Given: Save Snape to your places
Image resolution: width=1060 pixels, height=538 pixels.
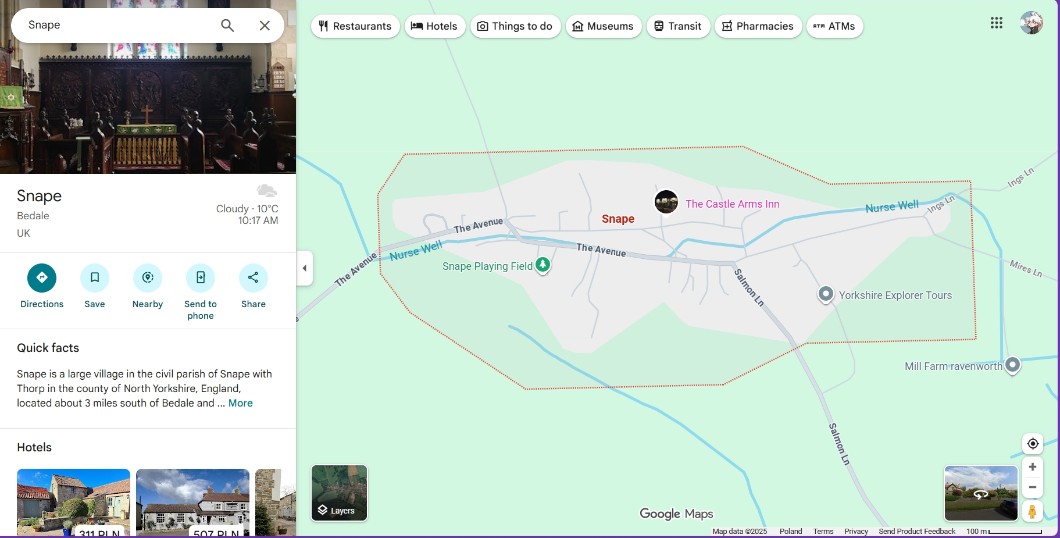Looking at the screenshot, I should 95,278.
